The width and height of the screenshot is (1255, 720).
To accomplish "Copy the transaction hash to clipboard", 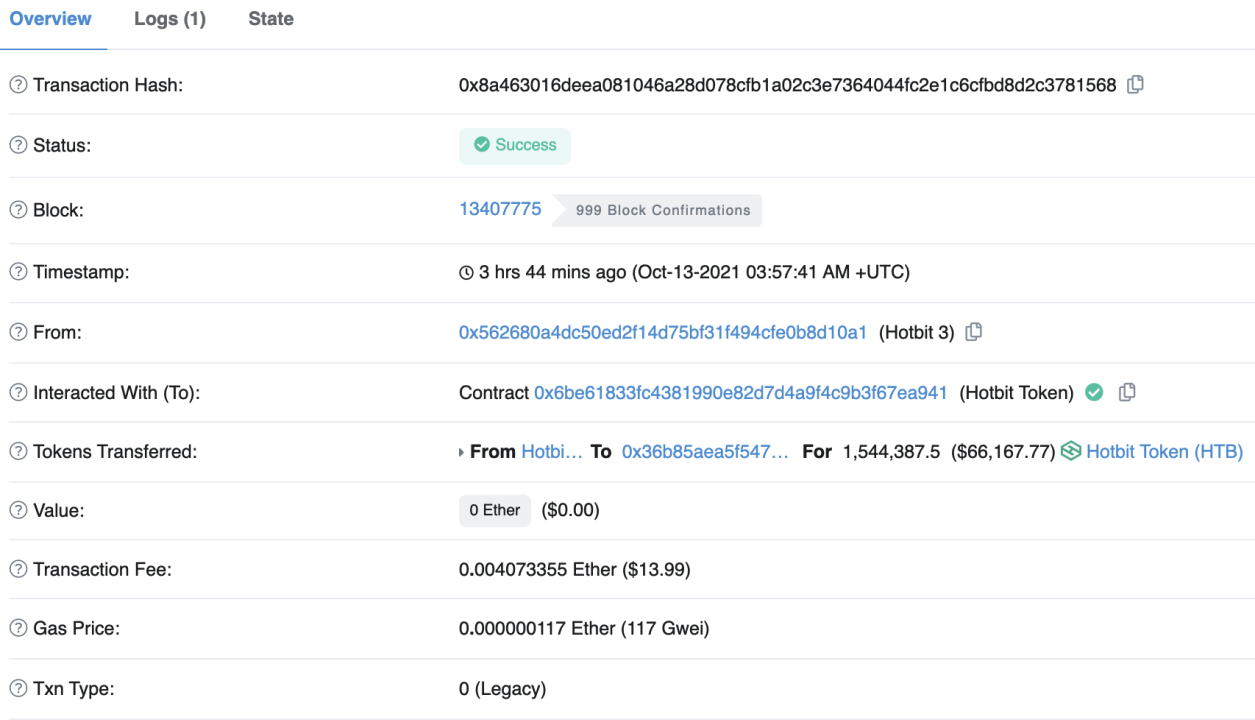I will coord(1135,85).
